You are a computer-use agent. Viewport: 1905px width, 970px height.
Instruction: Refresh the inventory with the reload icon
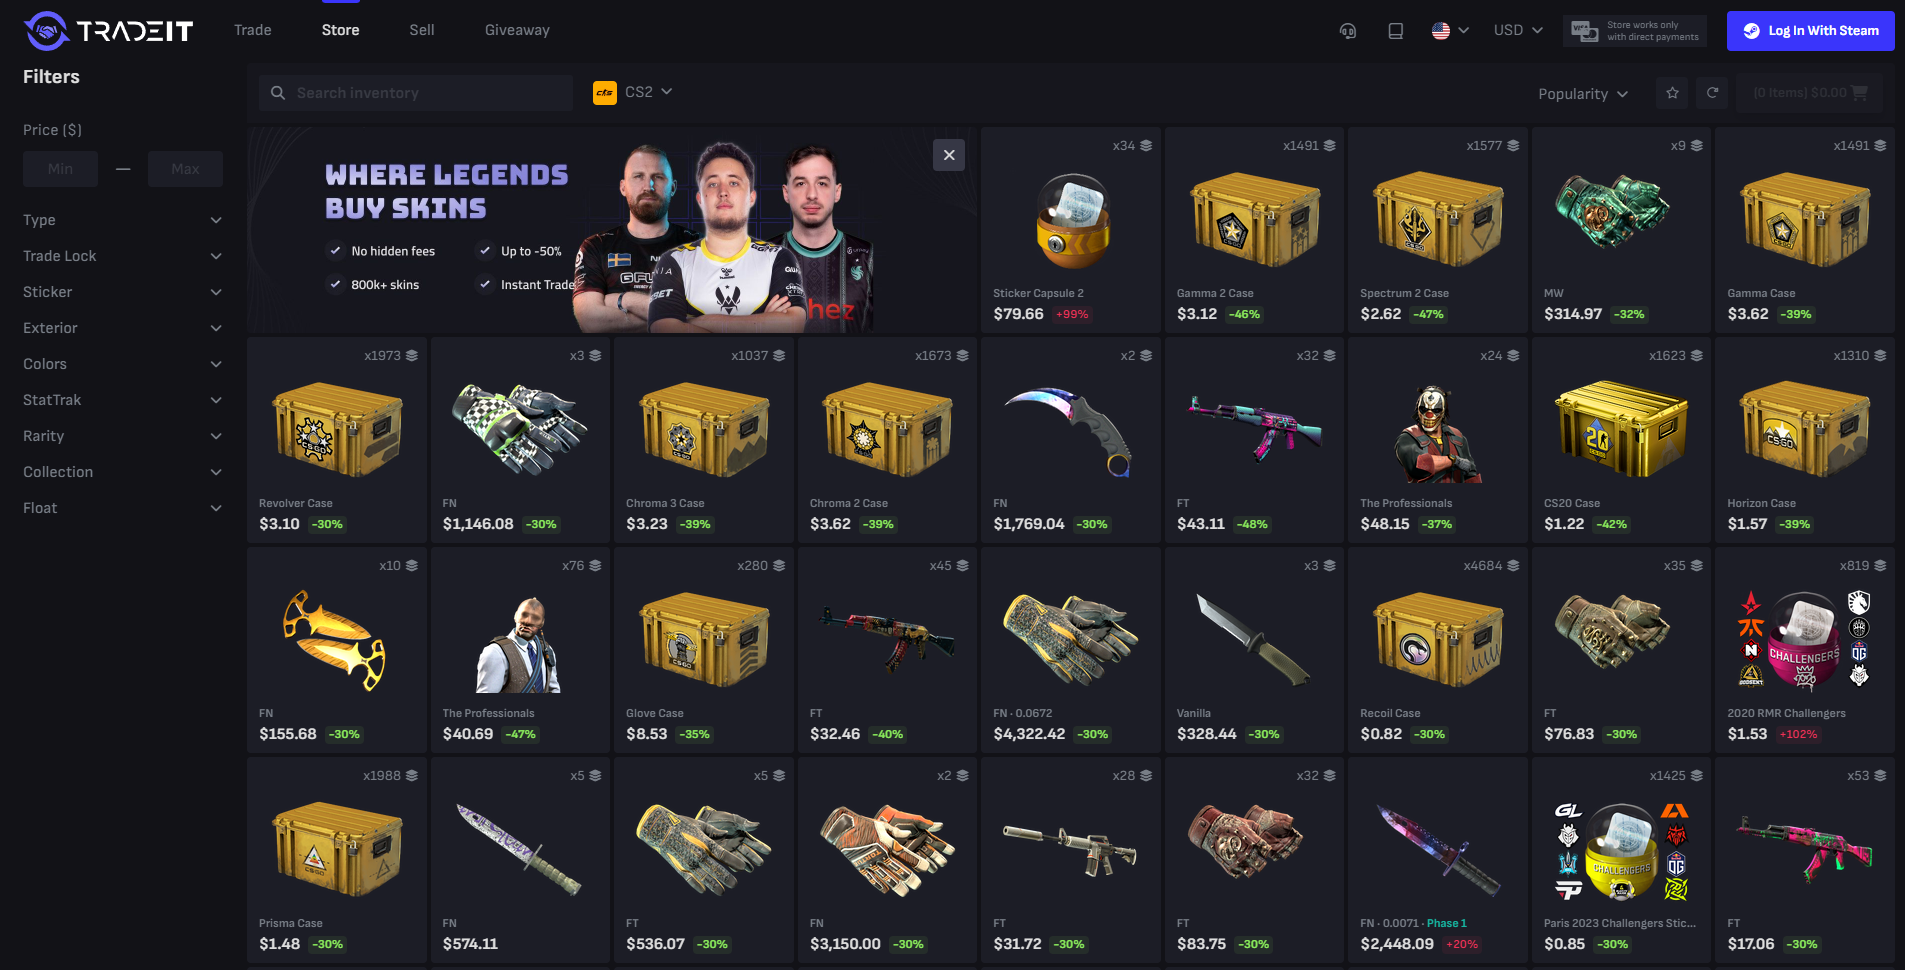click(1712, 93)
